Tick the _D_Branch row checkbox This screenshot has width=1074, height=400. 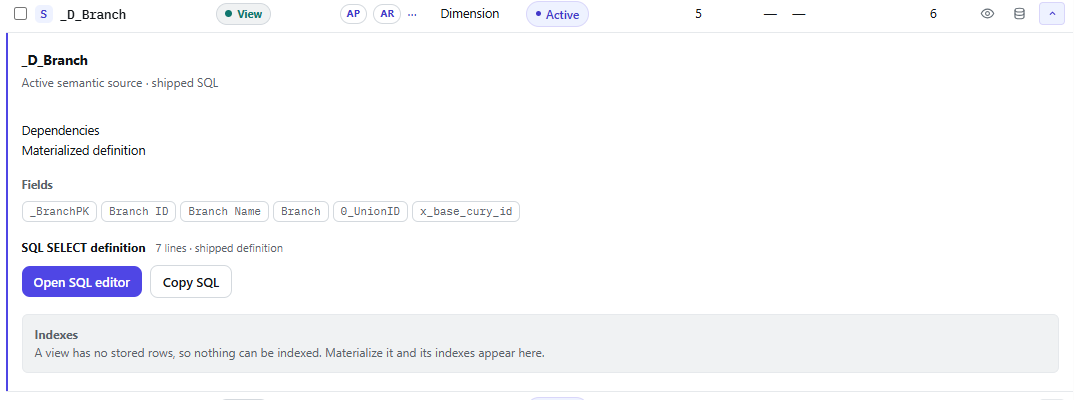[21, 14]
